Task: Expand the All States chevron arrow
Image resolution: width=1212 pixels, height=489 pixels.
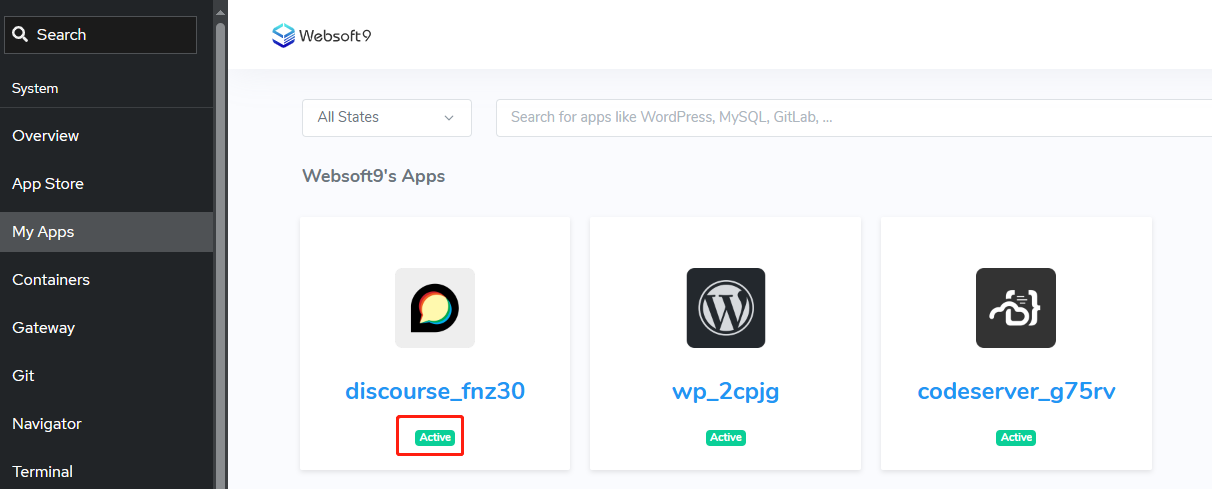Action: tap(448, 118)
